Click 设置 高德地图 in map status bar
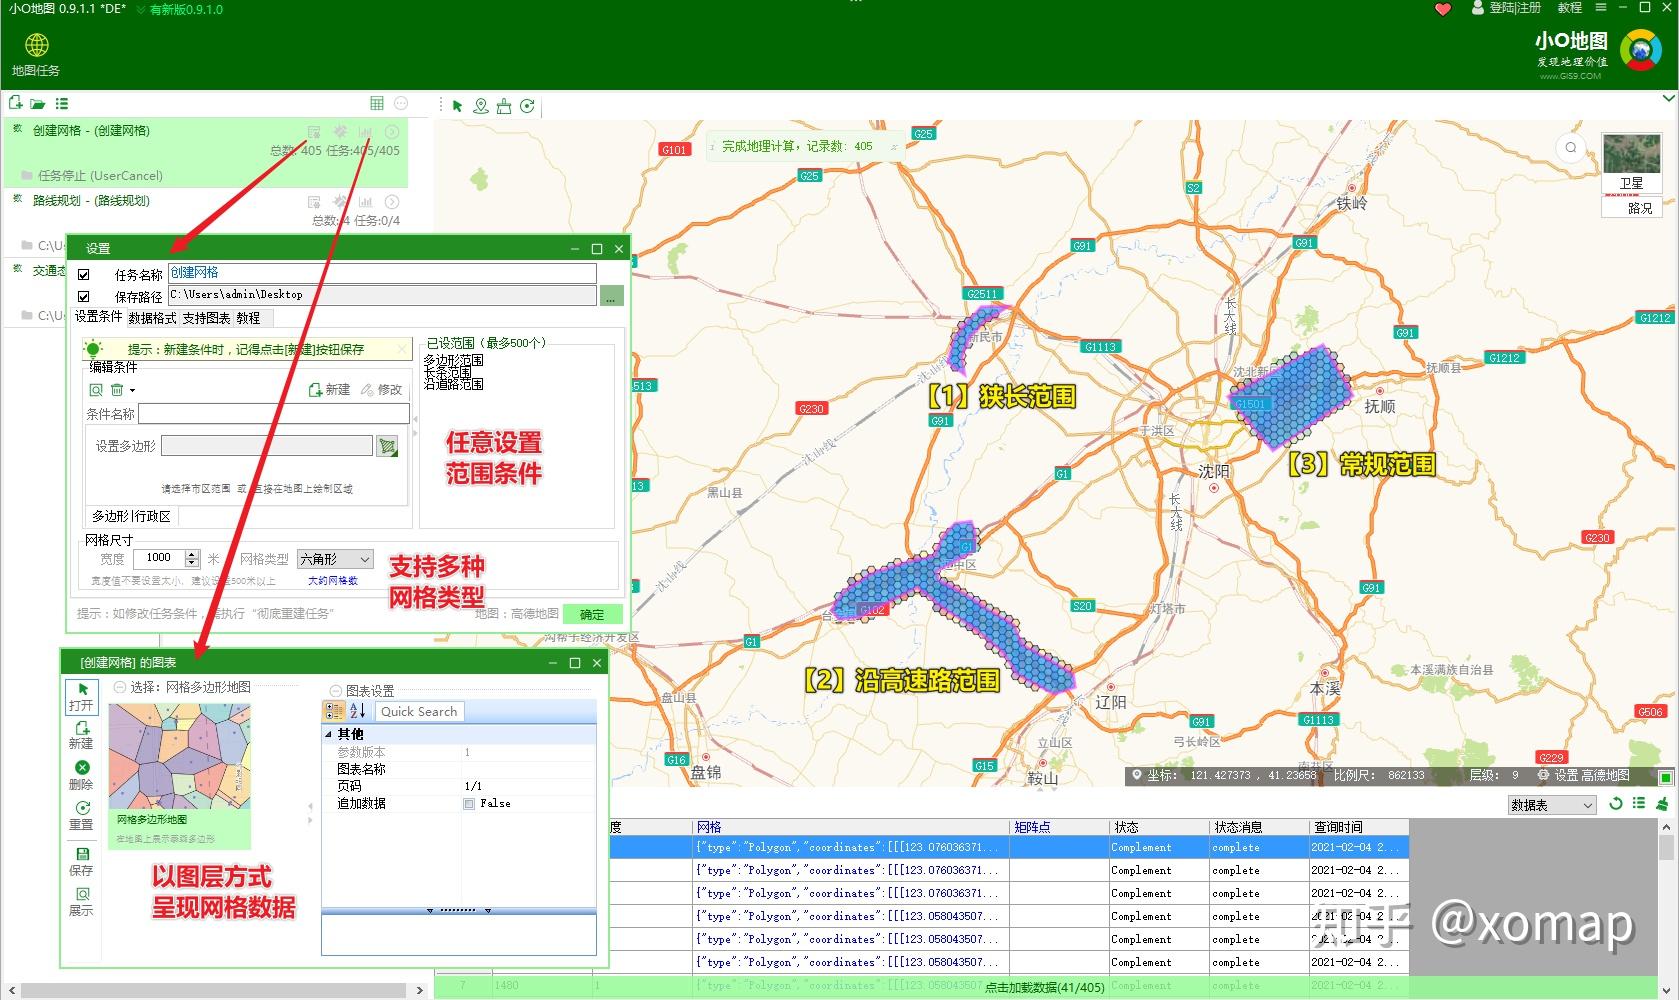The width and height of the screenshot is (1679, 1000). (1584, 776)
